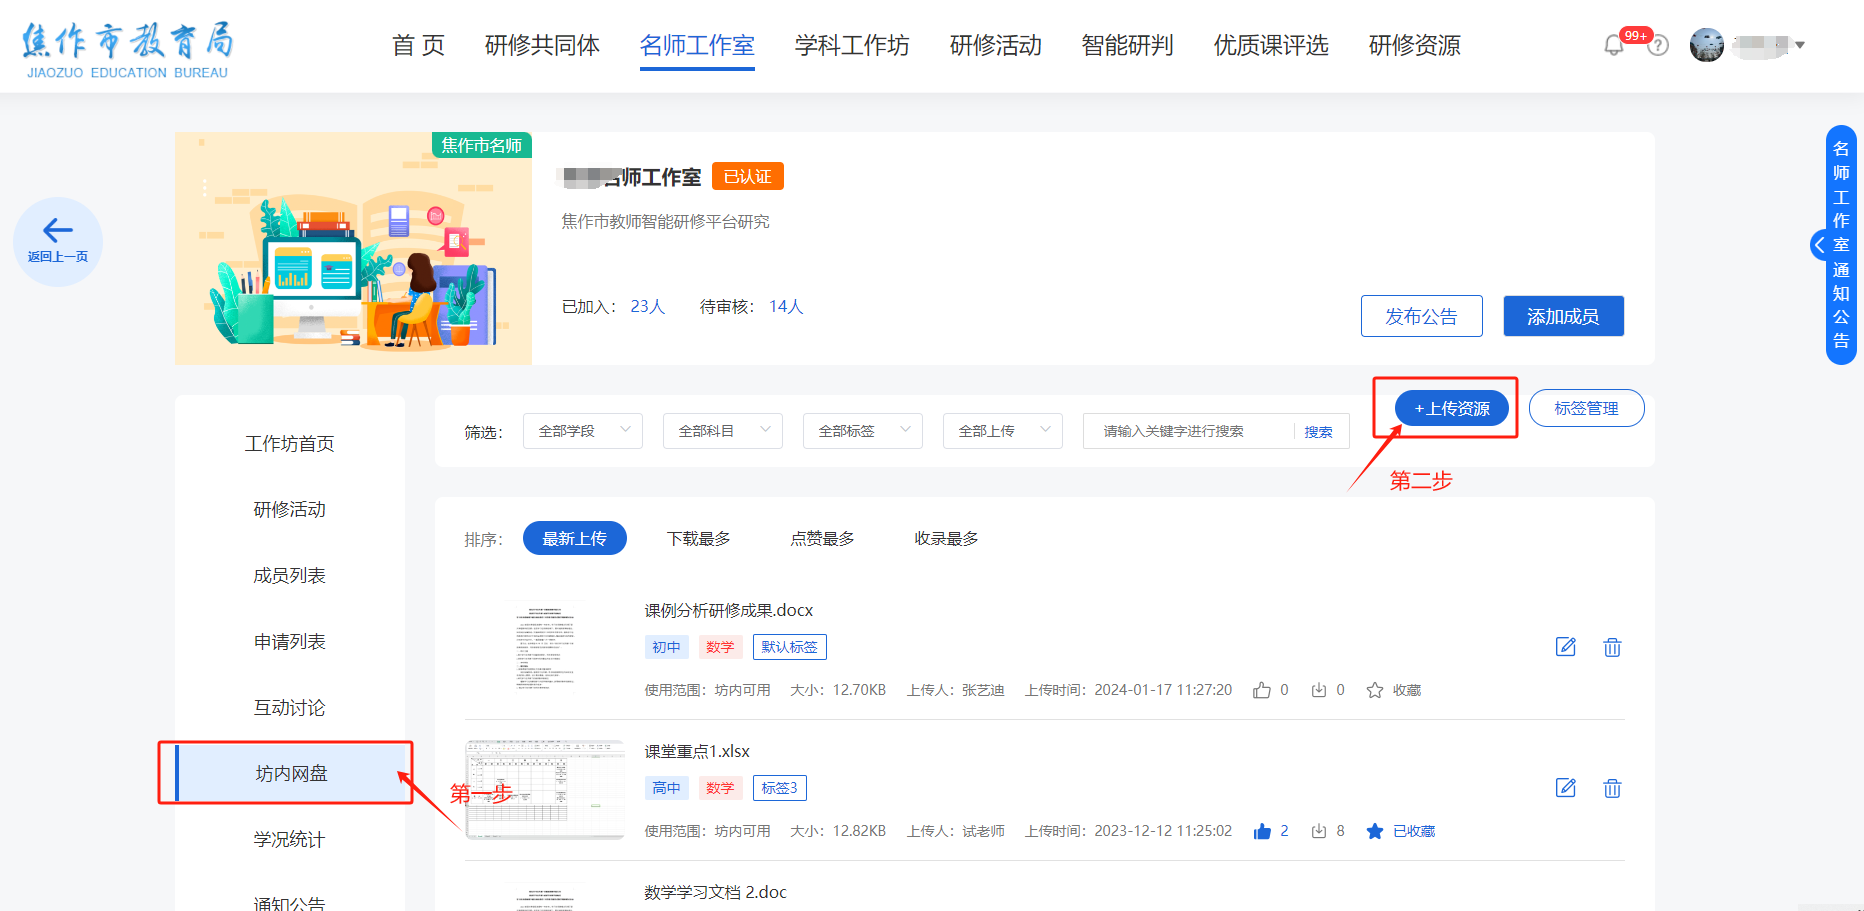Open 工作坊首页 in the sidebar
Viewport: 1864px width, 911px height.
(x=290, y=443)
